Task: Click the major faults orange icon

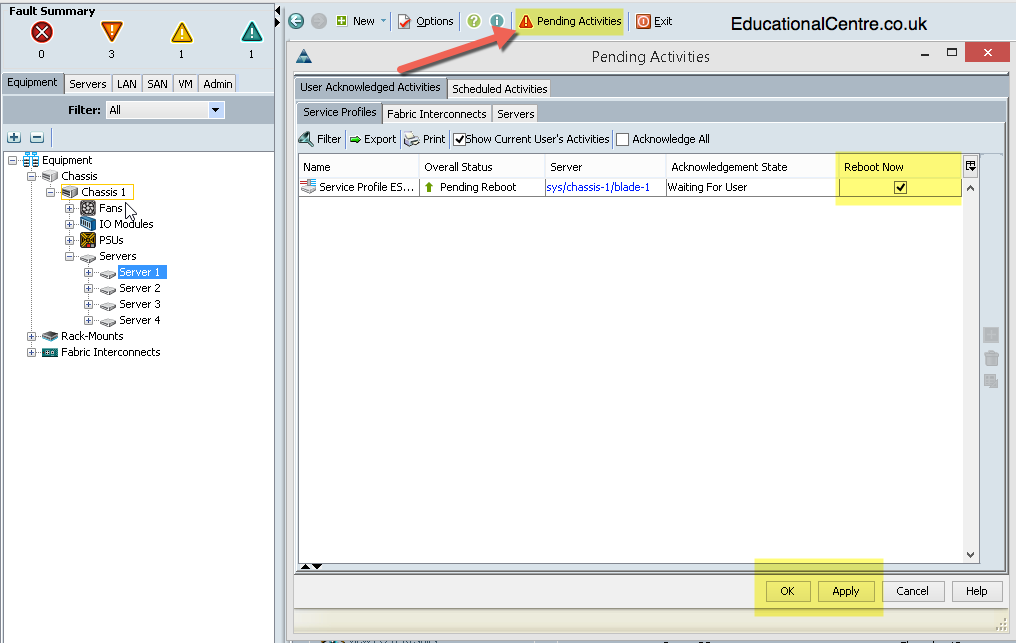Action: pyautogui.click(x=111, y=32)
